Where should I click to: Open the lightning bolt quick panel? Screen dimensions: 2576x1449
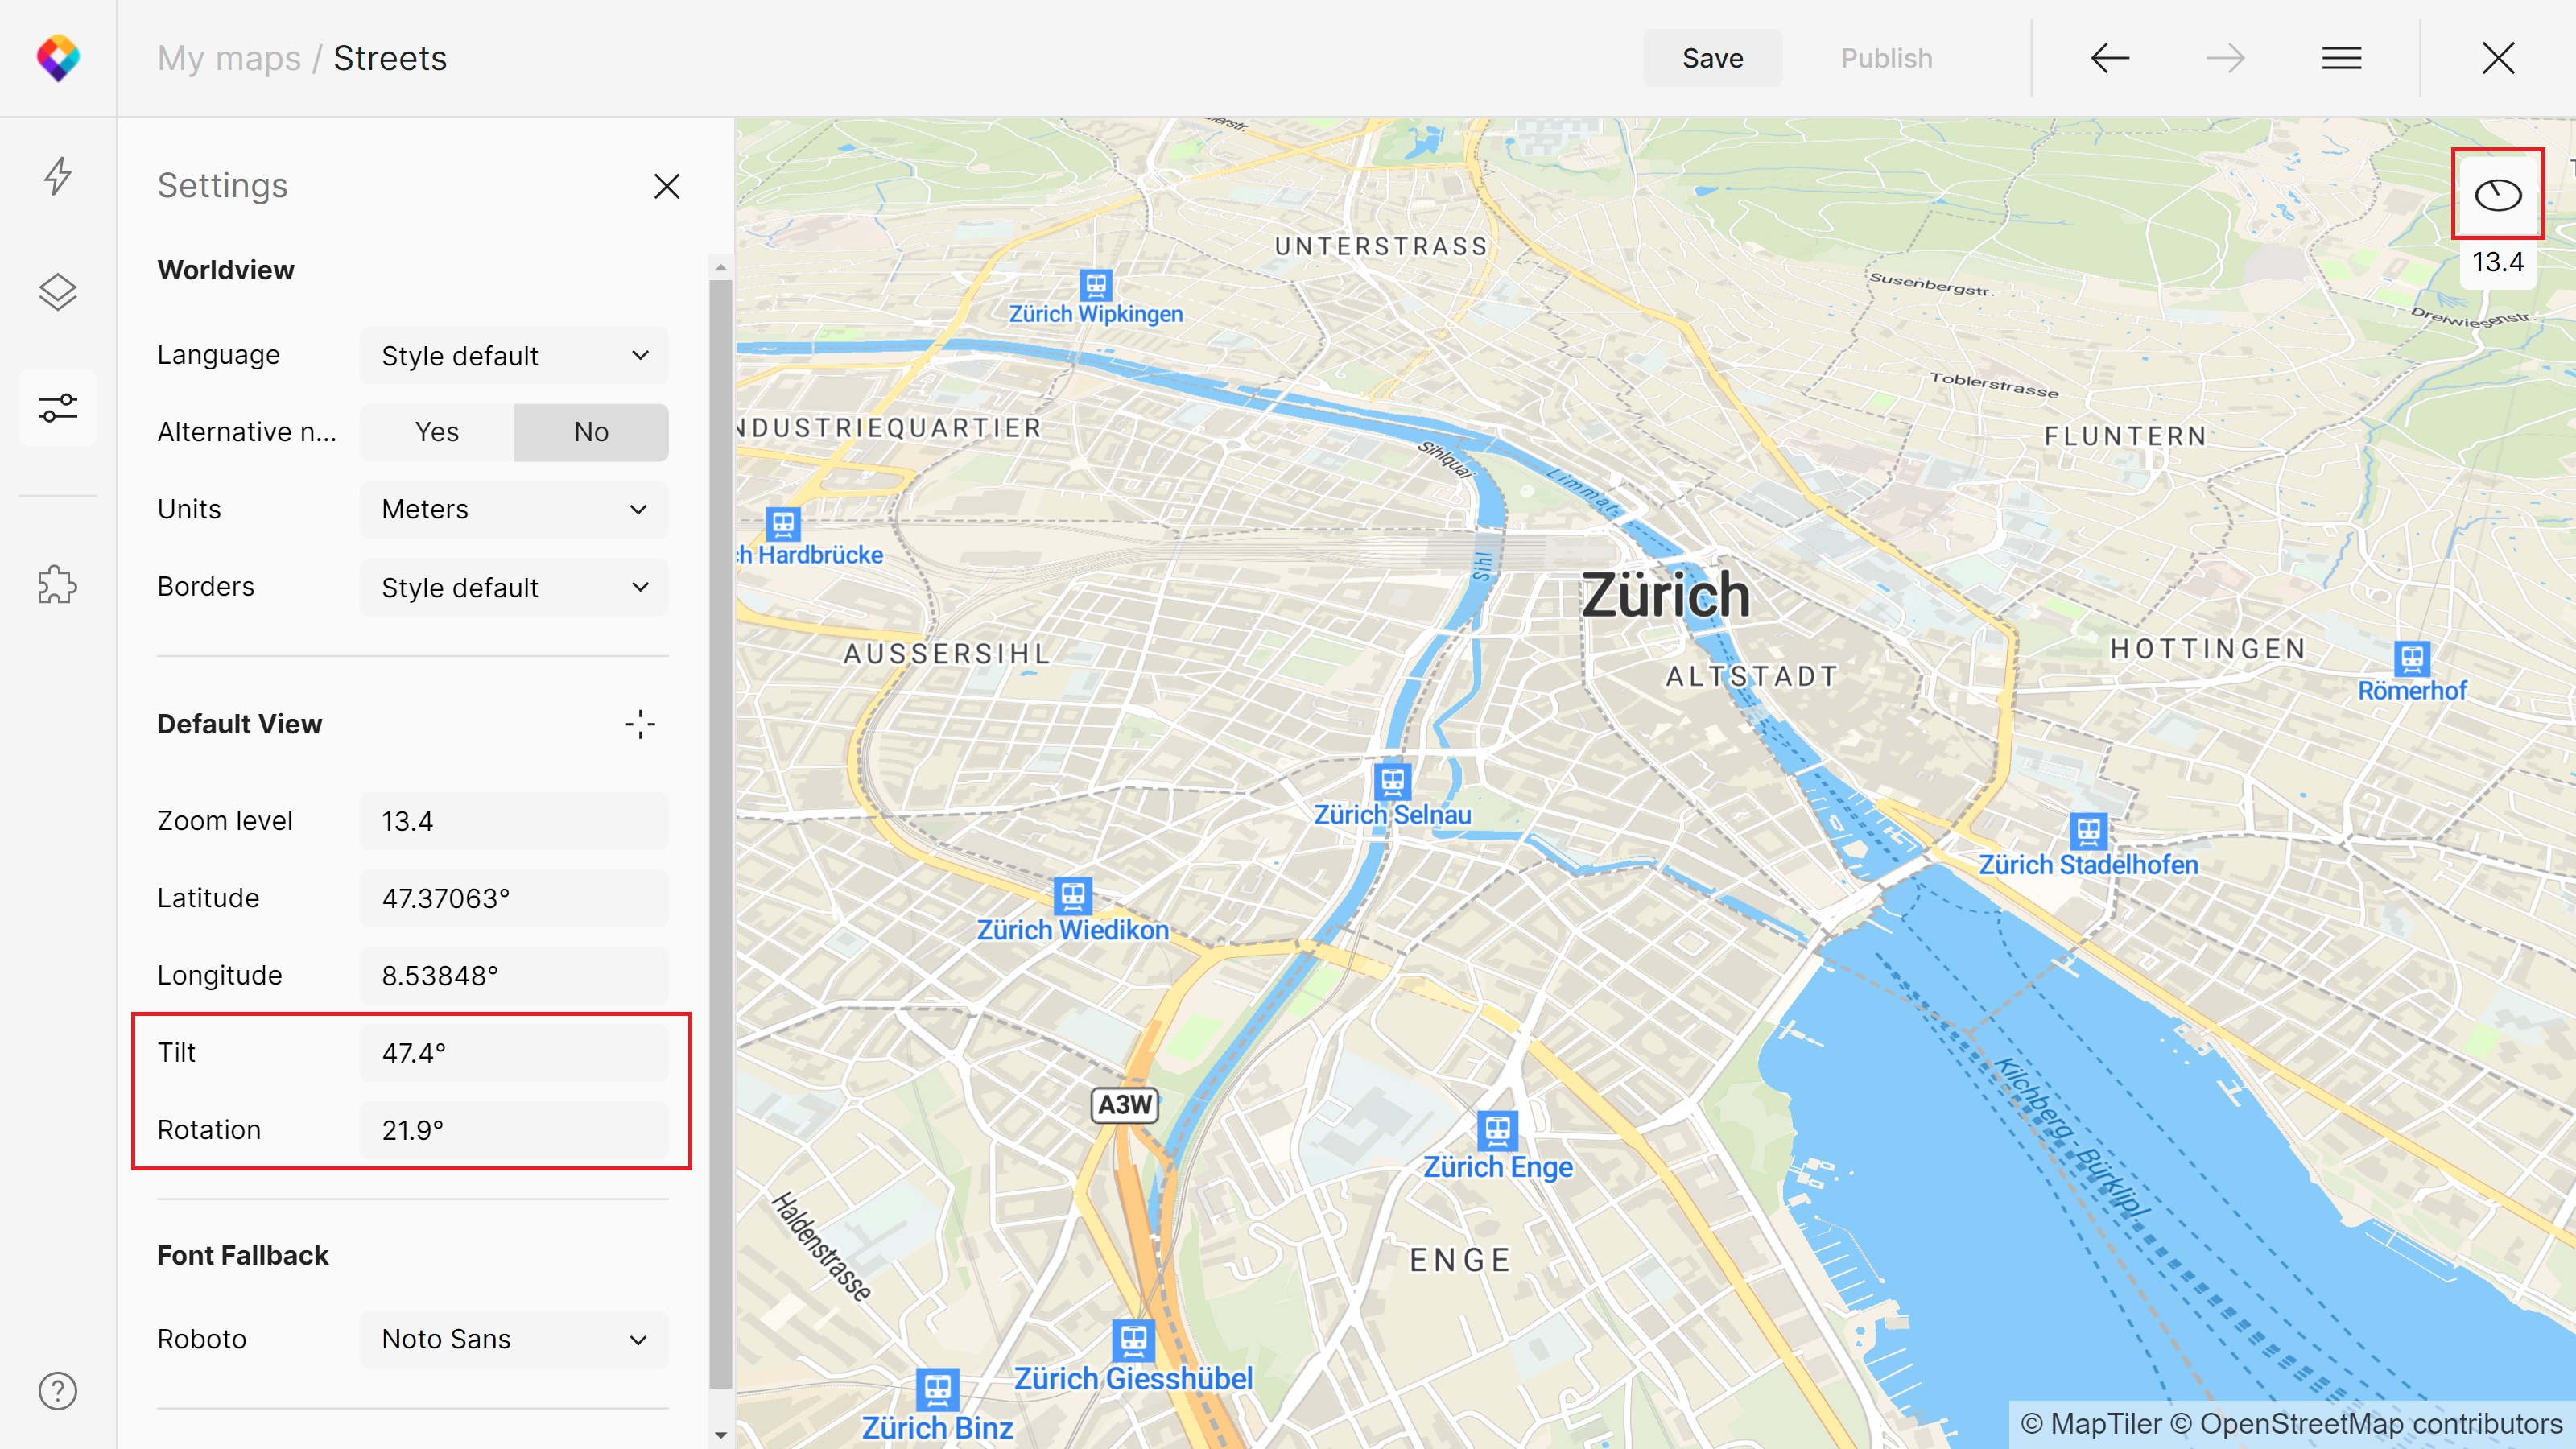[x=58, y=176]
